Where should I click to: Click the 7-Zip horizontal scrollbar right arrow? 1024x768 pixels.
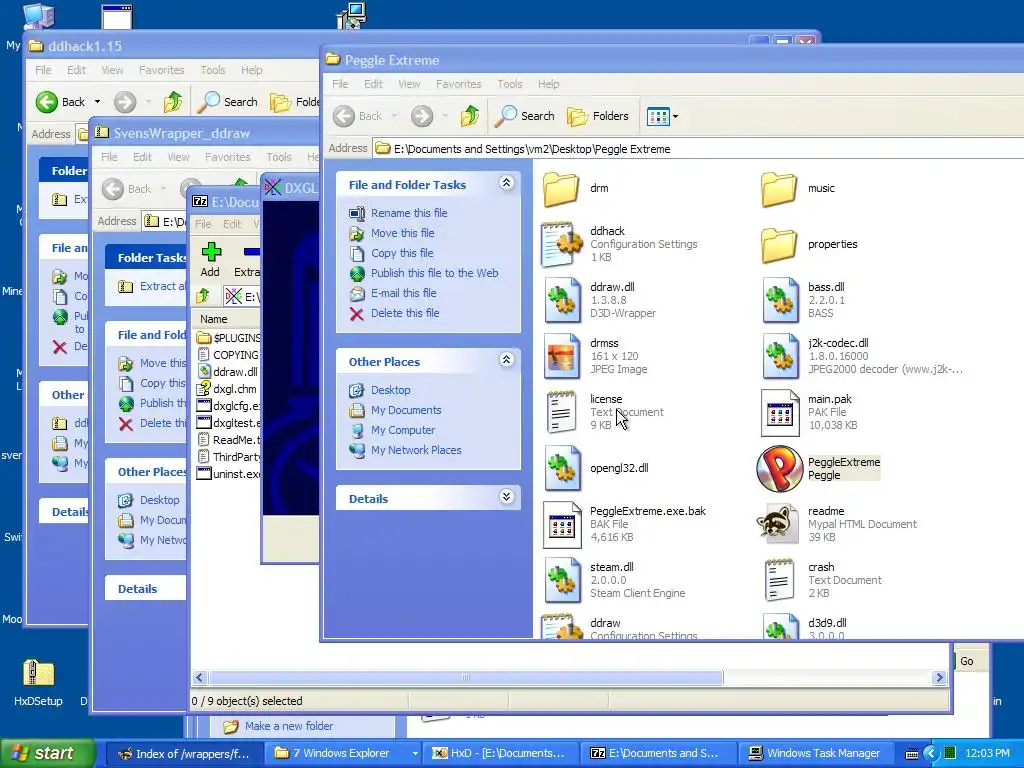click(x=939, y=677)
